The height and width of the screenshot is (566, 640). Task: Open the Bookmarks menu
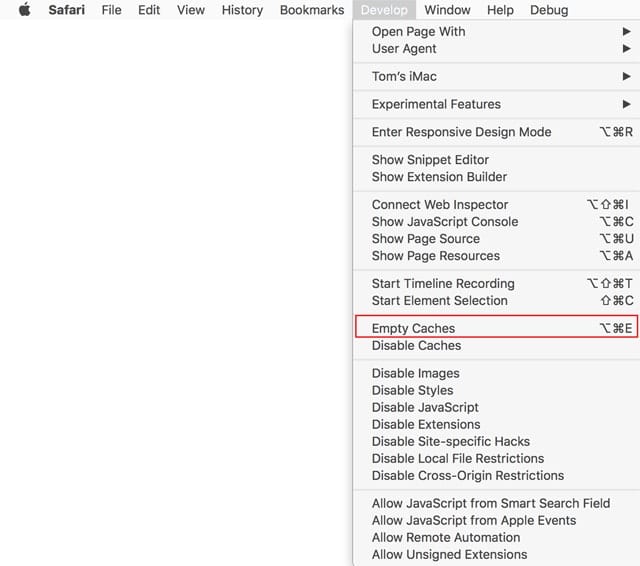click(x=312, y=10)
